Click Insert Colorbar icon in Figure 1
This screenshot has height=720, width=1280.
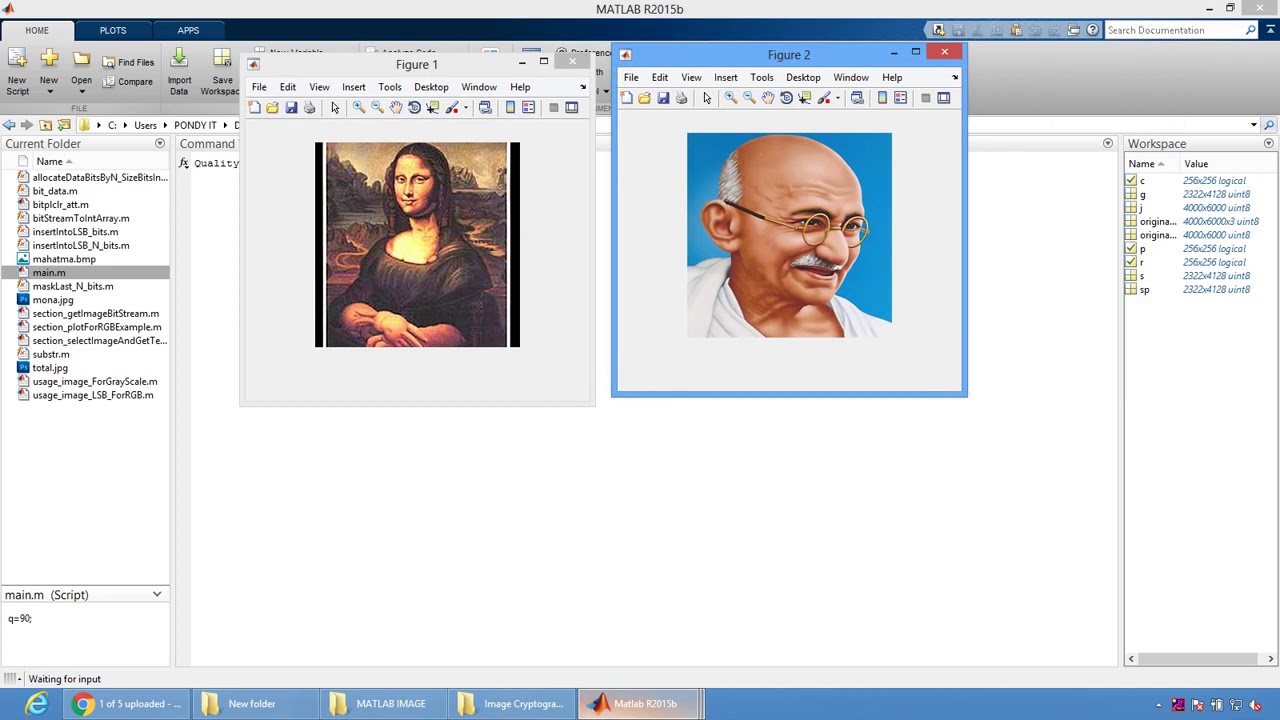pyautogui.click(x=510, y=108)
